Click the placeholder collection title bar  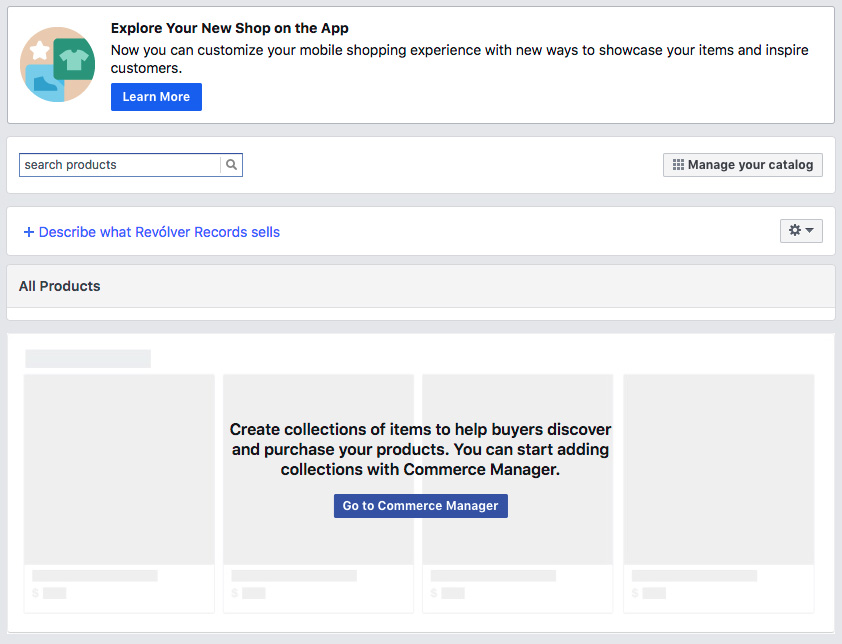(88, 359)
